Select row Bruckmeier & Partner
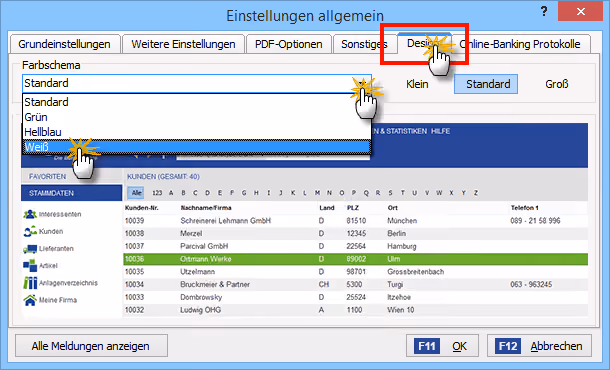This screenshot has width=610, height=370. coord(356,284)
